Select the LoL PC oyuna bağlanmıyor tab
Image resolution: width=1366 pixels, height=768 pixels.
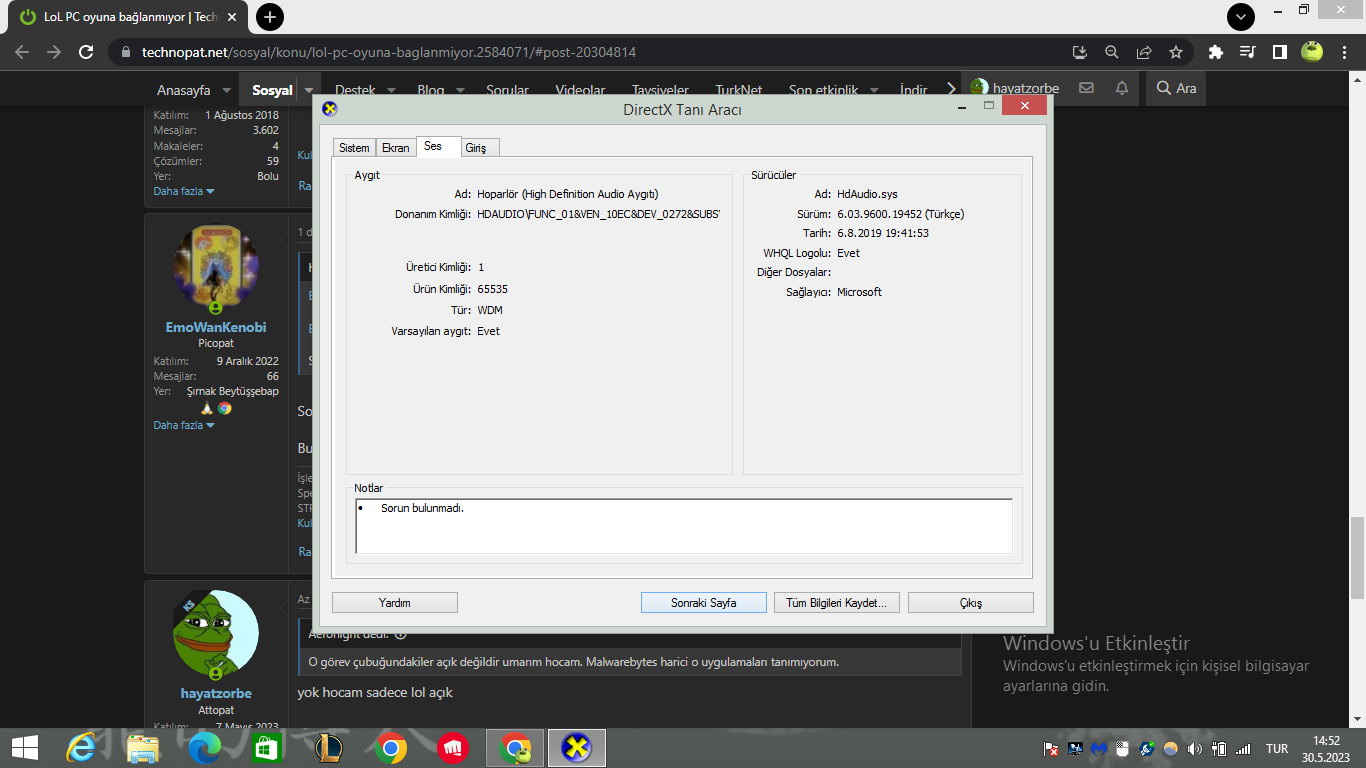pyautogui.click(x=129, y=17)
